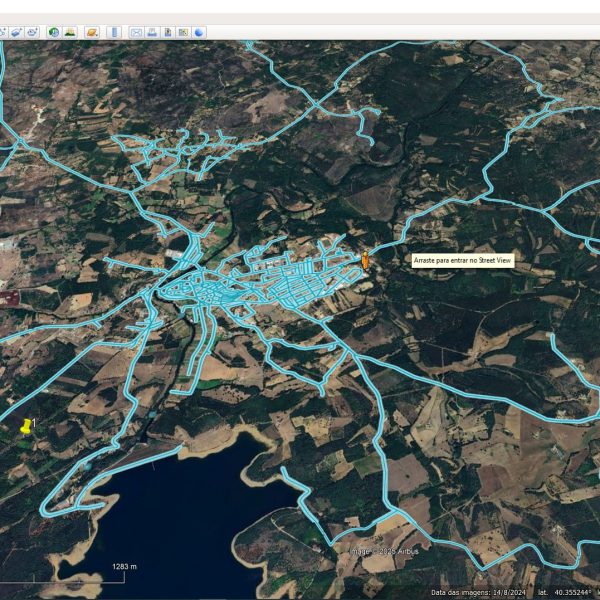Click the Email envelope icon
600x600 pixels.
(x=136, y=33)
